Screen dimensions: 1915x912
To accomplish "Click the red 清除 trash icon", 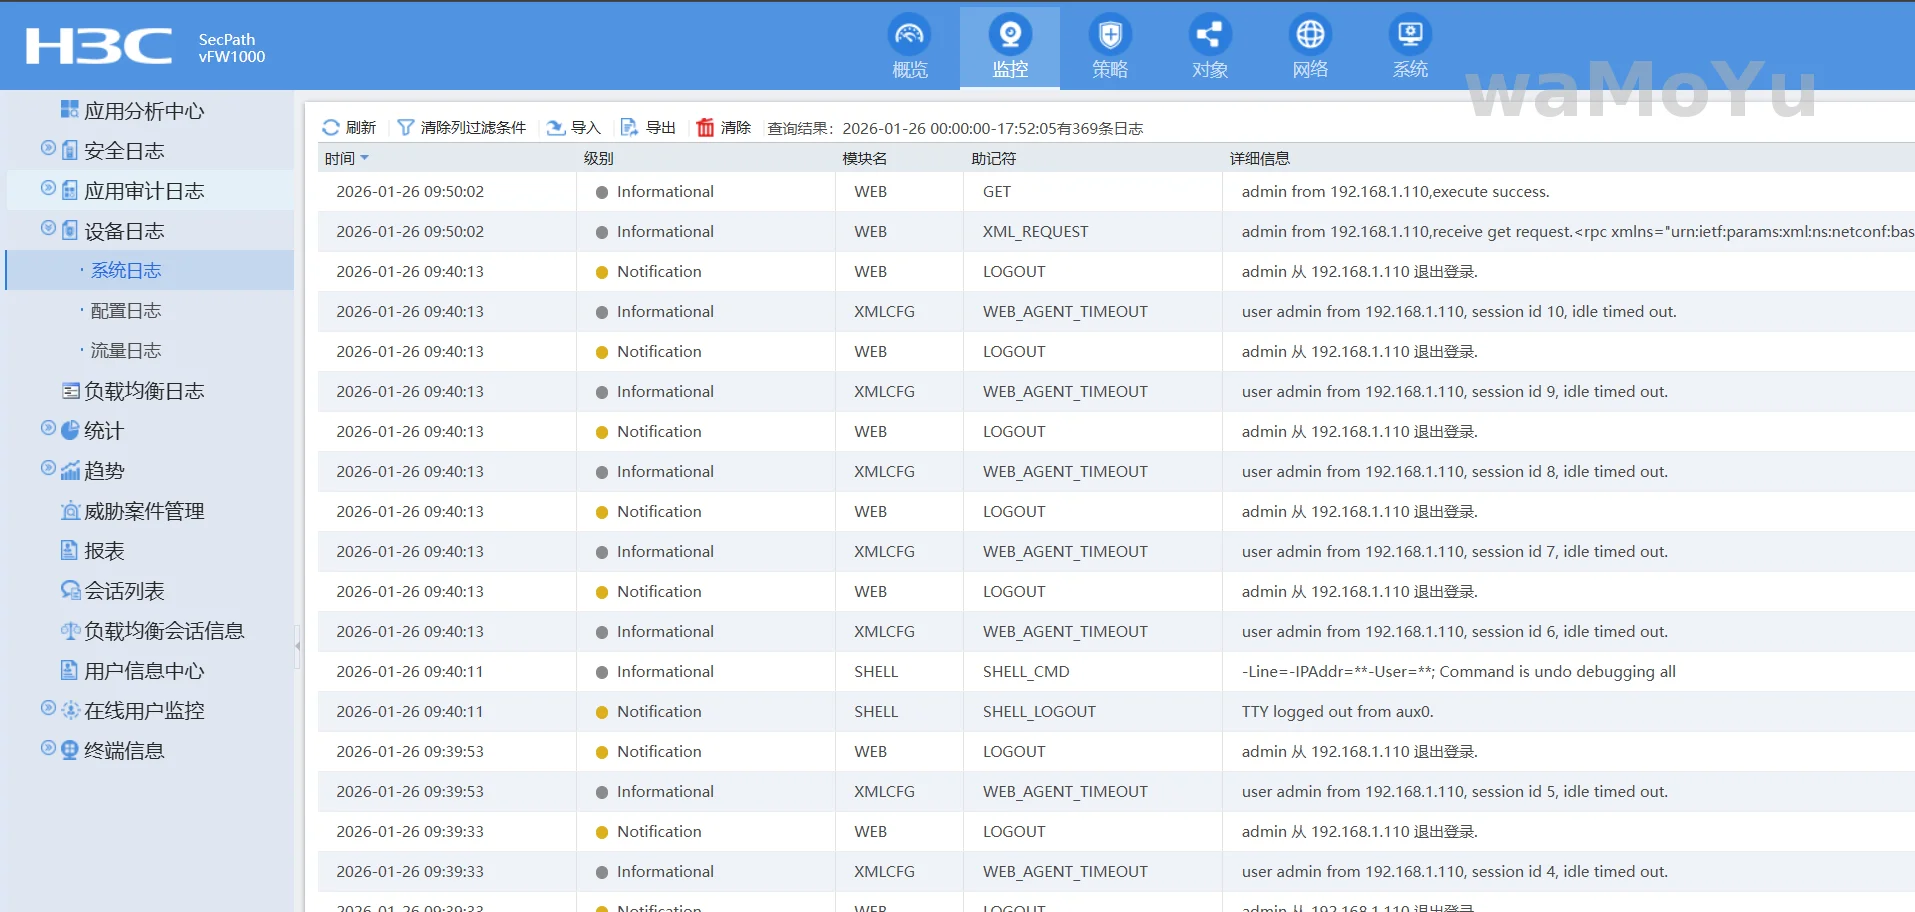I will 706,128.
